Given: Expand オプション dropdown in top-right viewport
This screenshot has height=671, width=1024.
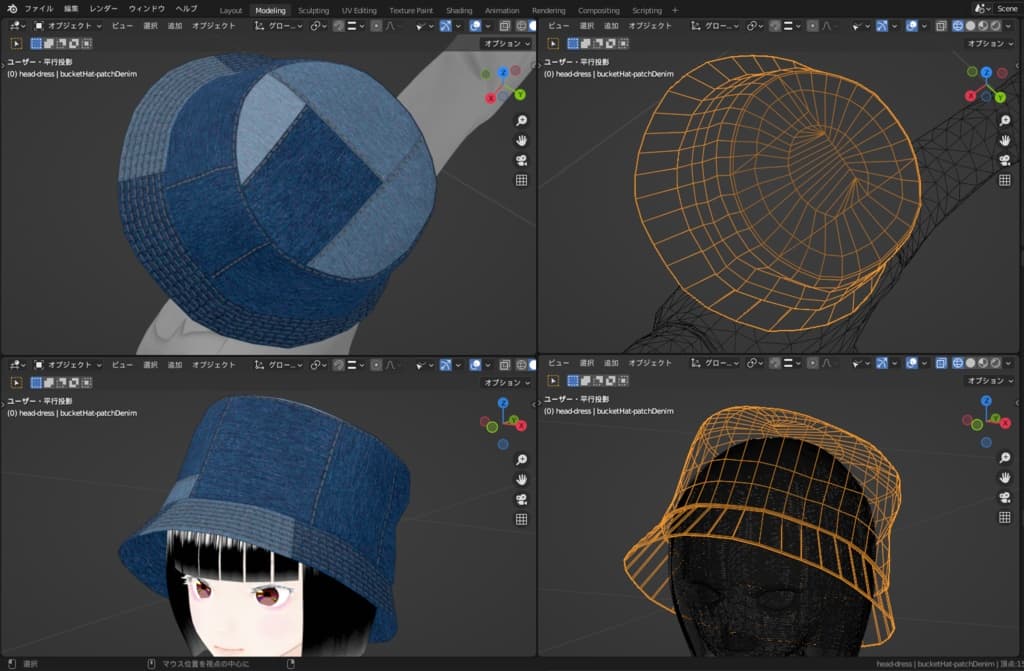Looking at the screenshot, I should 990,43.
